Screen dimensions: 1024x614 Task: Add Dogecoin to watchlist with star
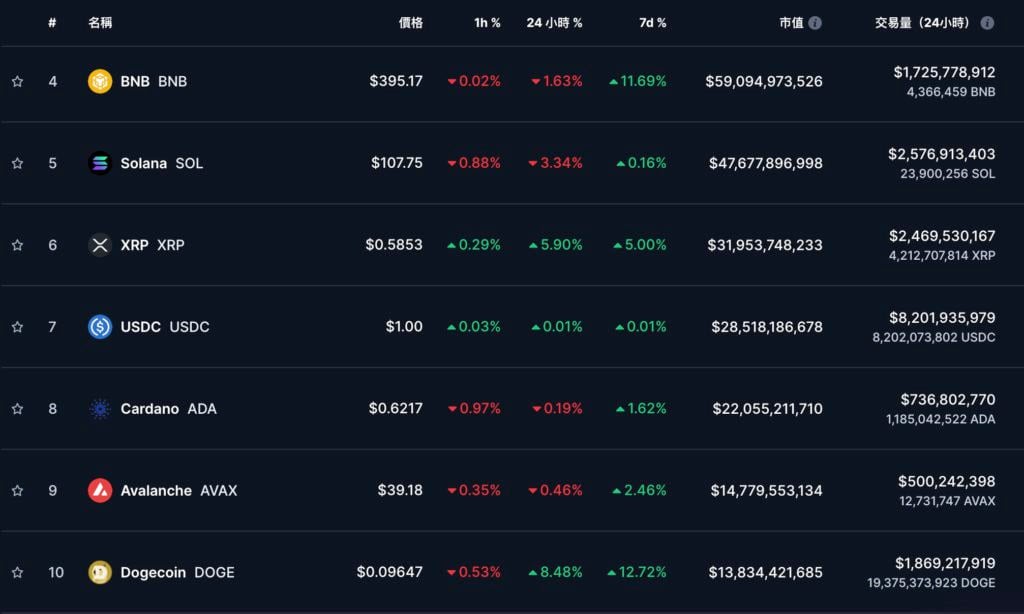tap(17, 573)
